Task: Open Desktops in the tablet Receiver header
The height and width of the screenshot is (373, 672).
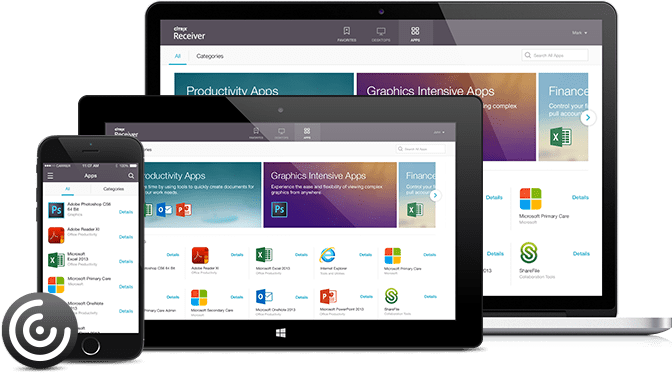Action: tap(282, 133)
